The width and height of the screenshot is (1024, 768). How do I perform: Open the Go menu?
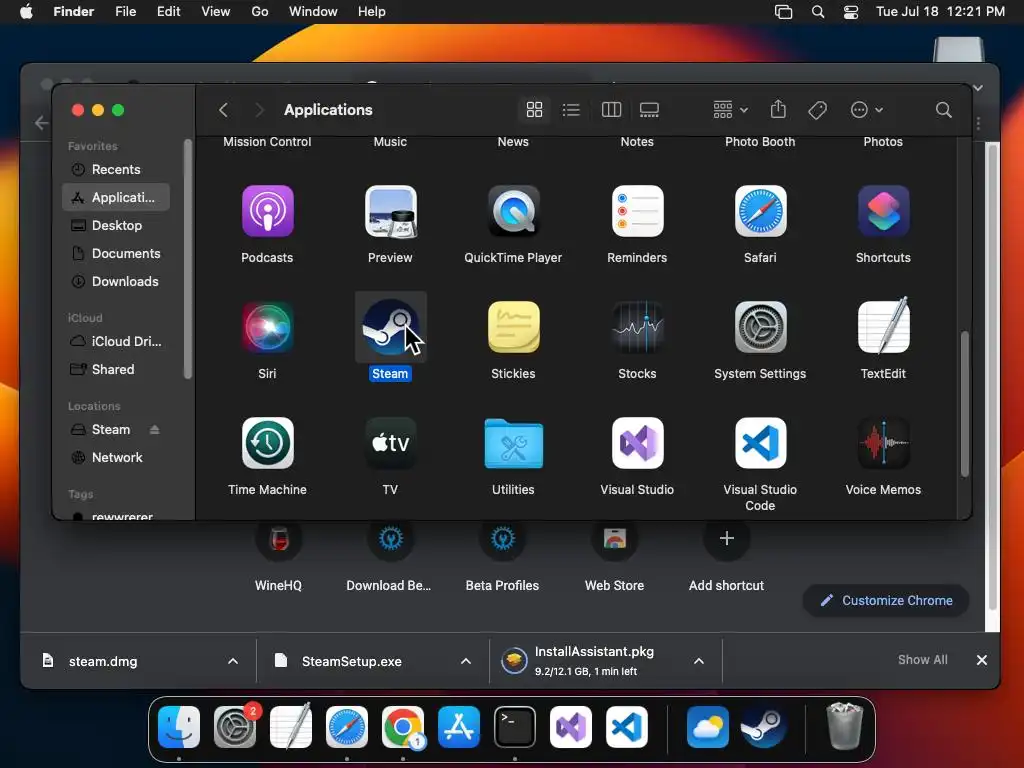260,11
